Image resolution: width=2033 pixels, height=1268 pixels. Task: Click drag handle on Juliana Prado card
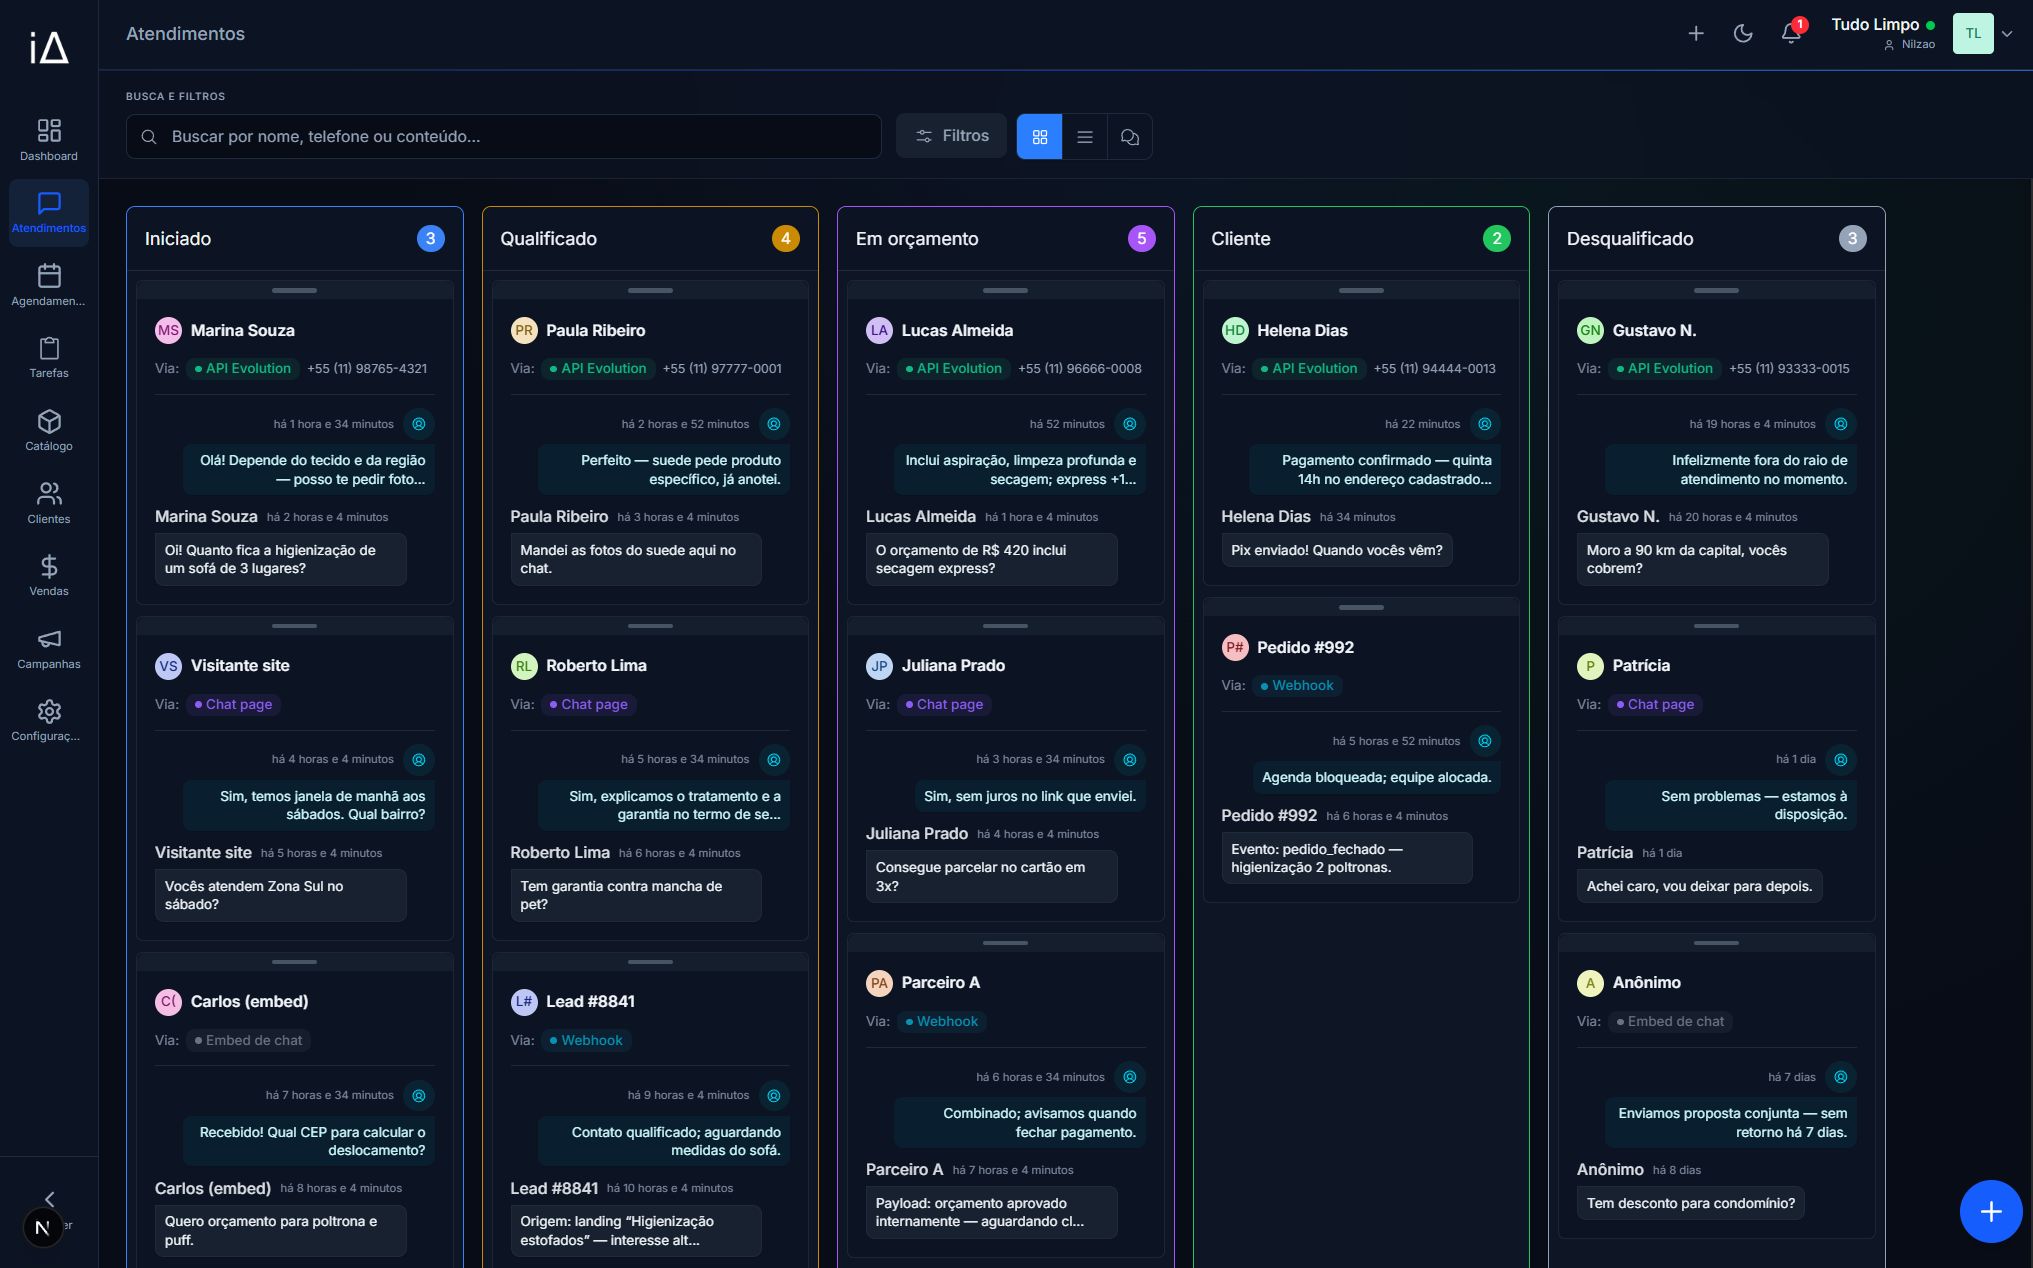pyautogui.click(x=1006, y=626)
